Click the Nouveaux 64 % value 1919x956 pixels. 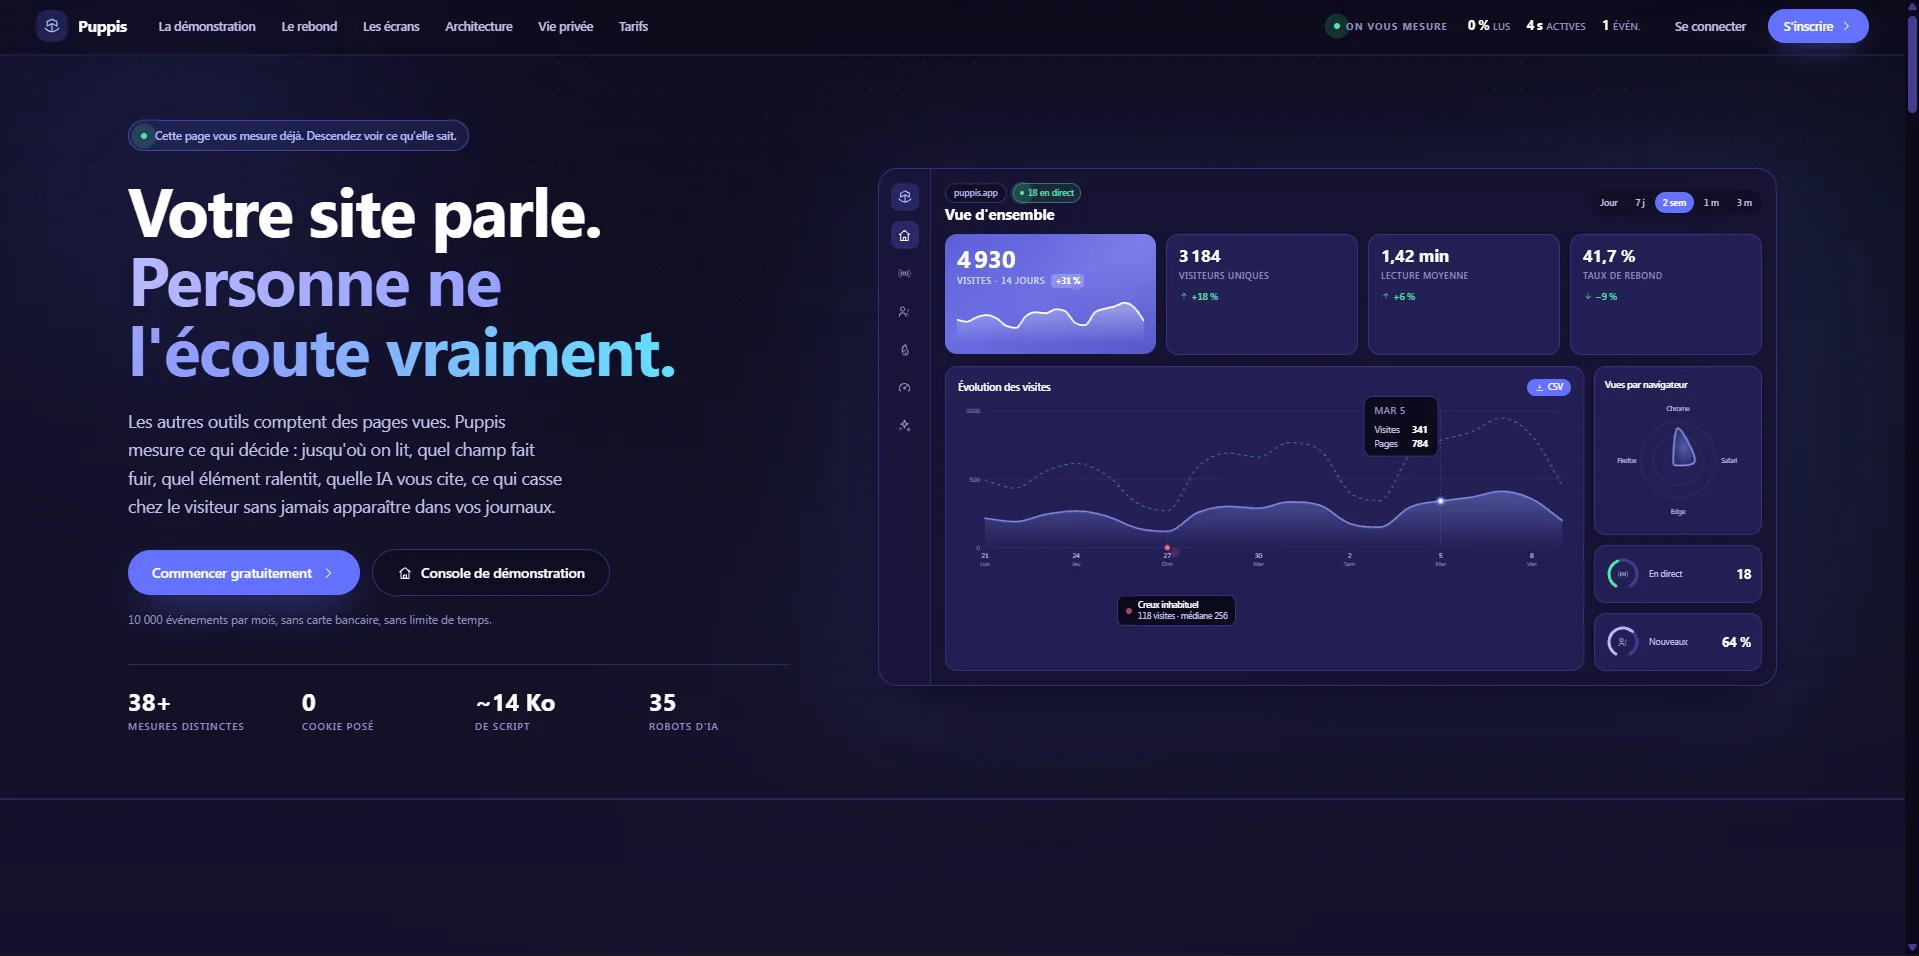click(x=1736, y=642)
